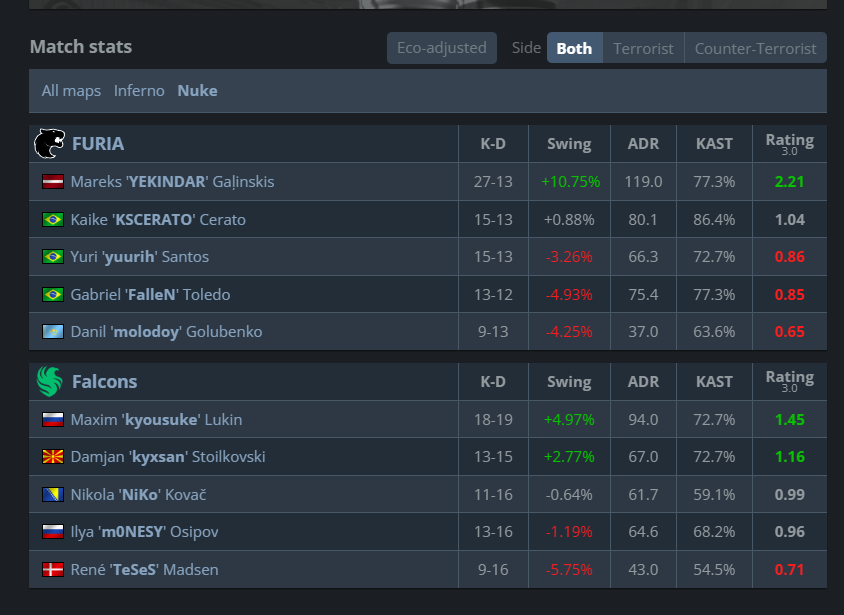Click FalleN's 75.4 ADR value
Screen dimensions: 844x615
[x=643, y=295]
